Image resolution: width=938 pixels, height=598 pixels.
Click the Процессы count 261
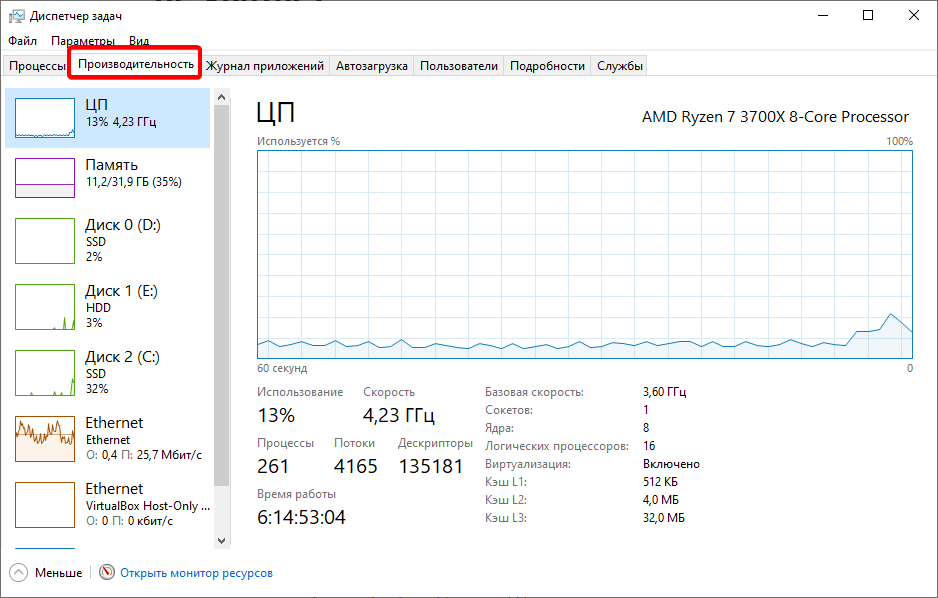point(273,466)
